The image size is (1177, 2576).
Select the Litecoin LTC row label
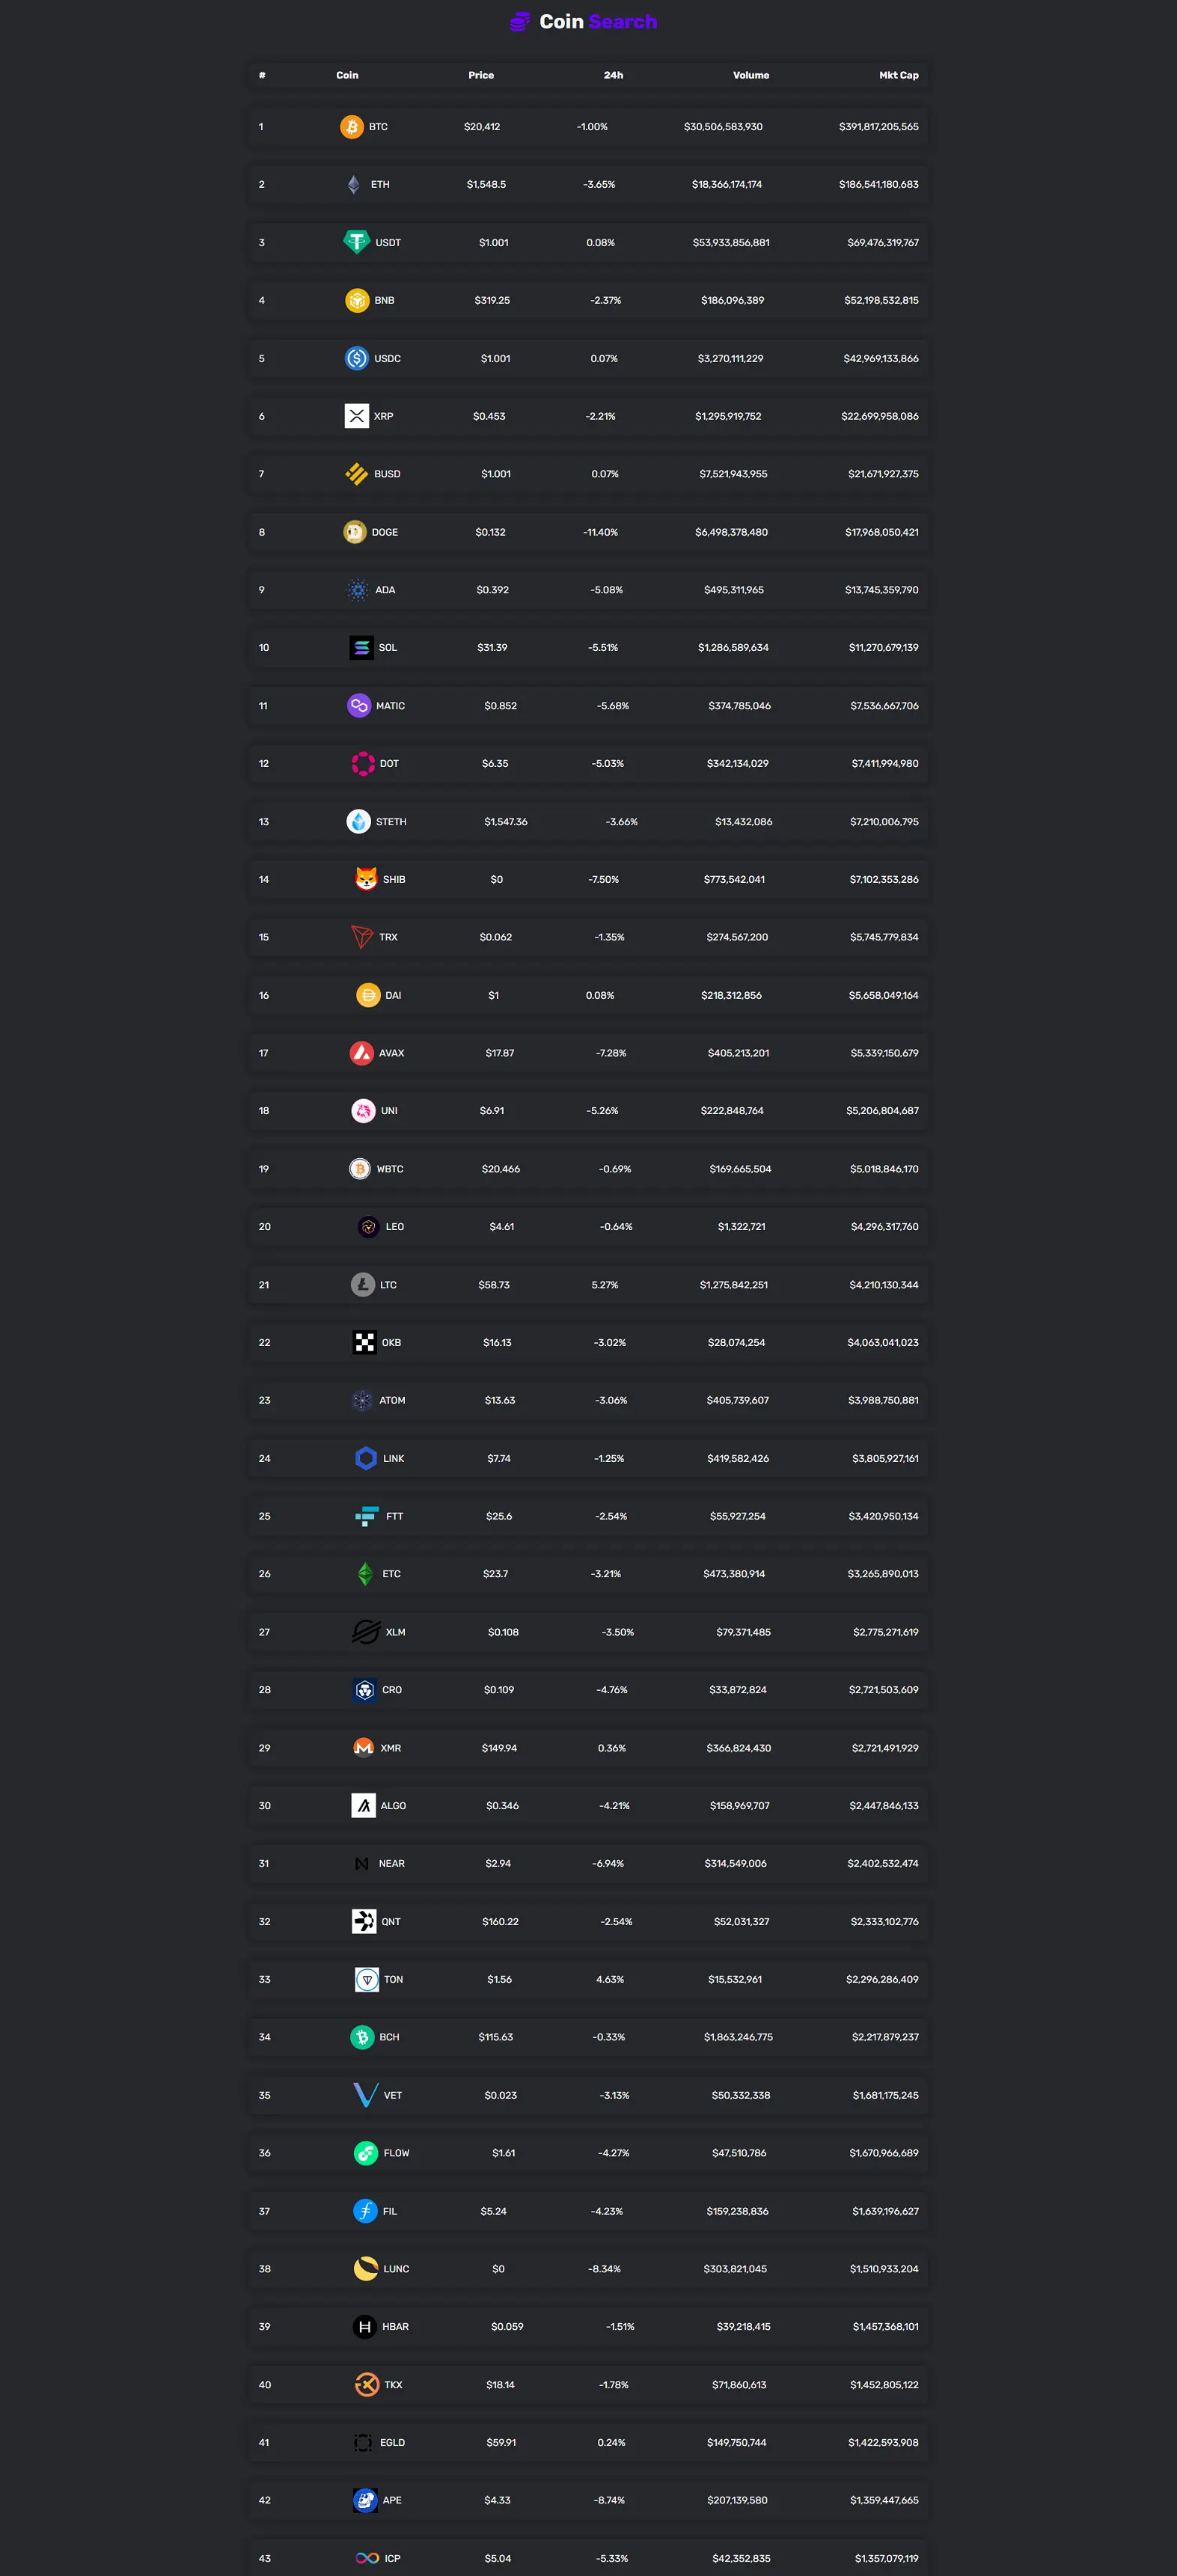[x=388, y=1285]
